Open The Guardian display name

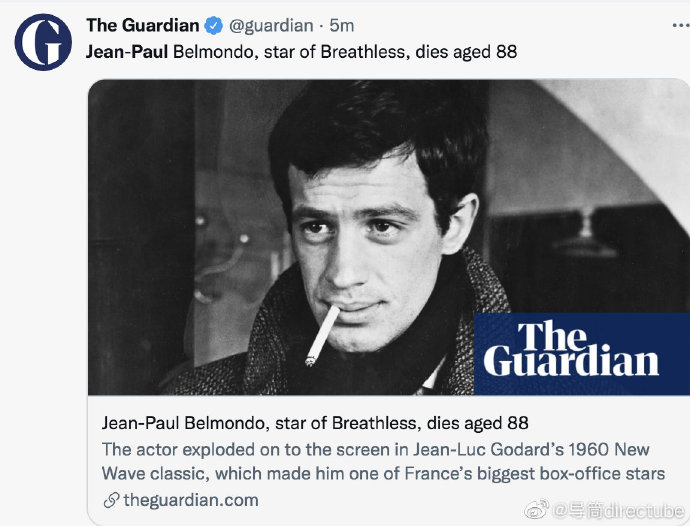(143, 26)
